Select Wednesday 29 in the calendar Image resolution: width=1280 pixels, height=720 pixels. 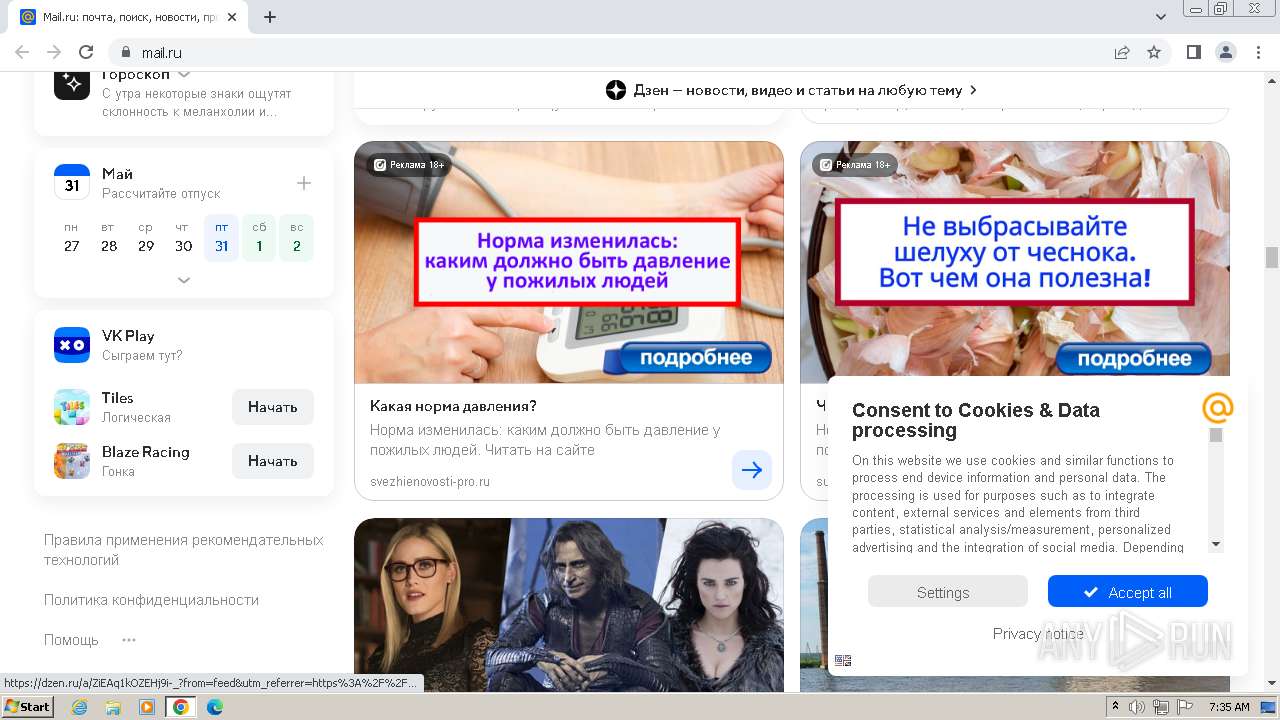click(146, 237)
